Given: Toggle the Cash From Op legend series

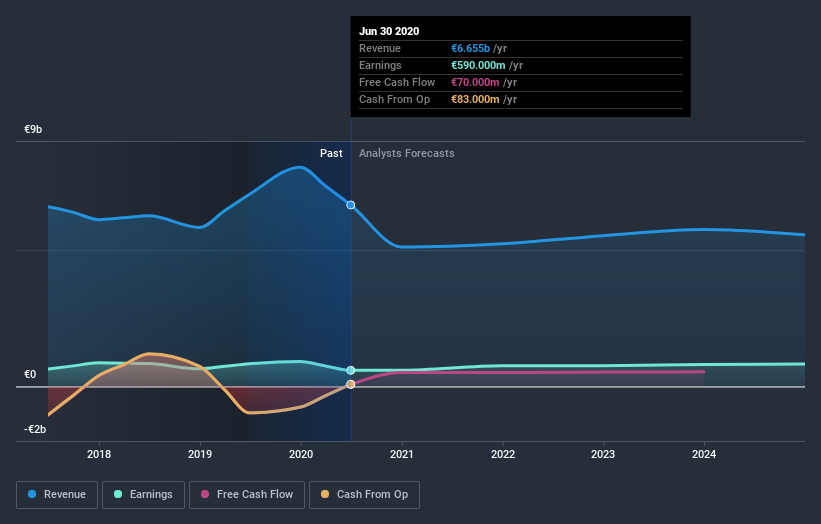Looking at the screenshot, I should pyautogui.click(x=364, y=495).
